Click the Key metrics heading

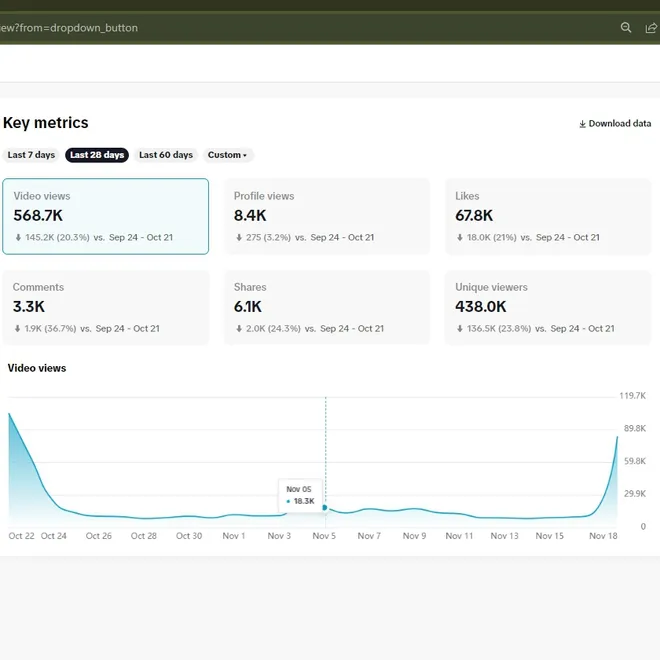(x=45, y=123)
